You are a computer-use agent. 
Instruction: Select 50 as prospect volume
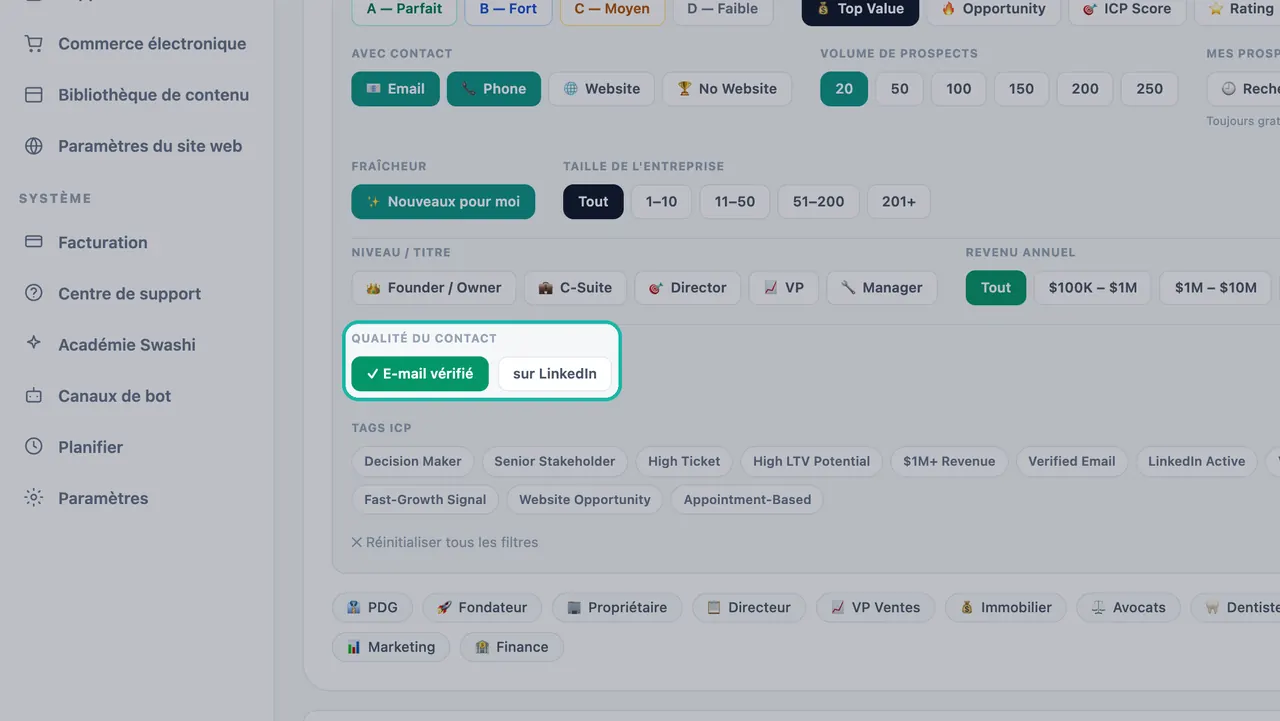(900, 89)
